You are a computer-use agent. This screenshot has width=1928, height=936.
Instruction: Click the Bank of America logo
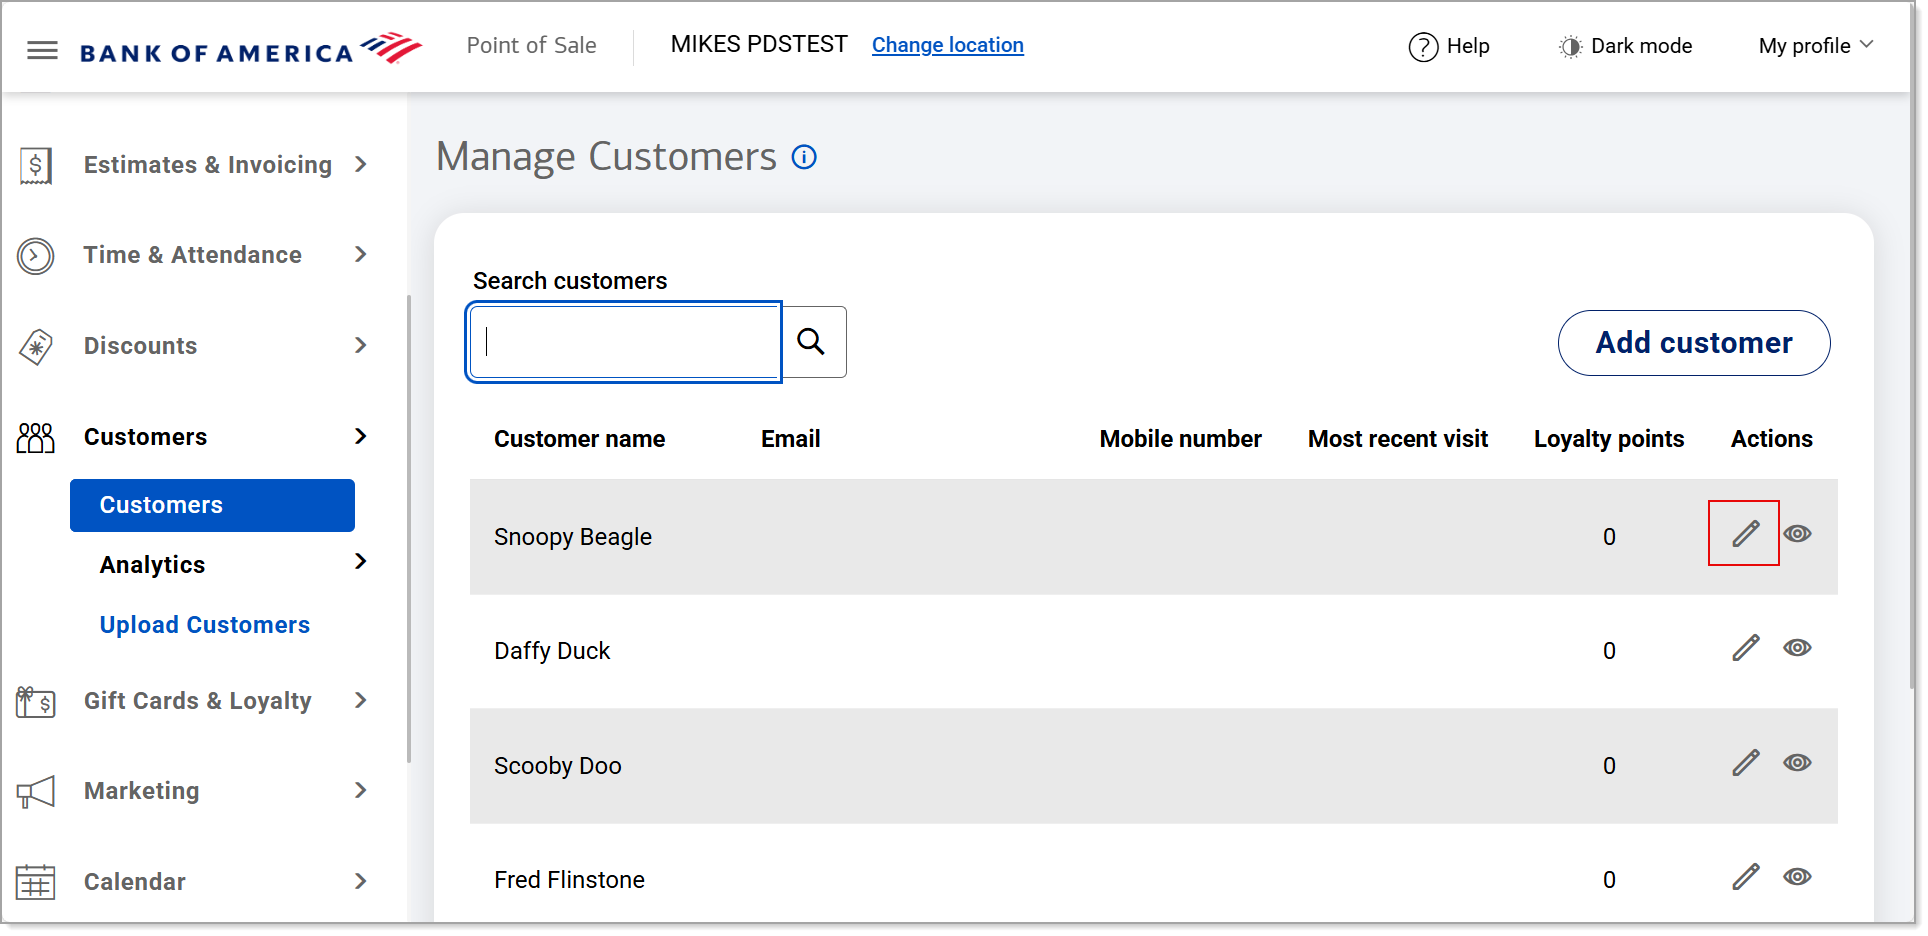[x=250, y=48]
